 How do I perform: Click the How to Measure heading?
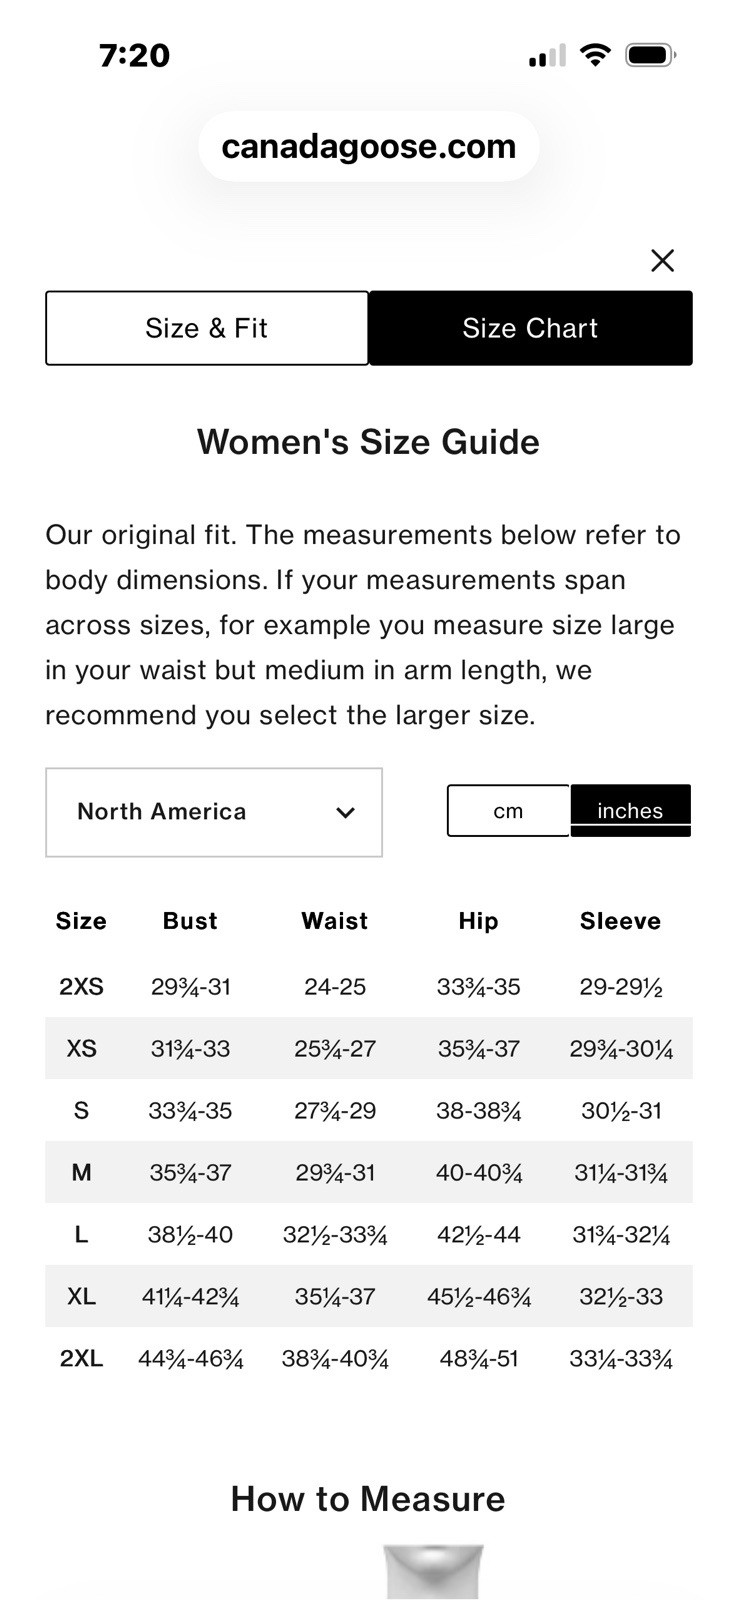pyautogui.click(x=368, y=1499)
